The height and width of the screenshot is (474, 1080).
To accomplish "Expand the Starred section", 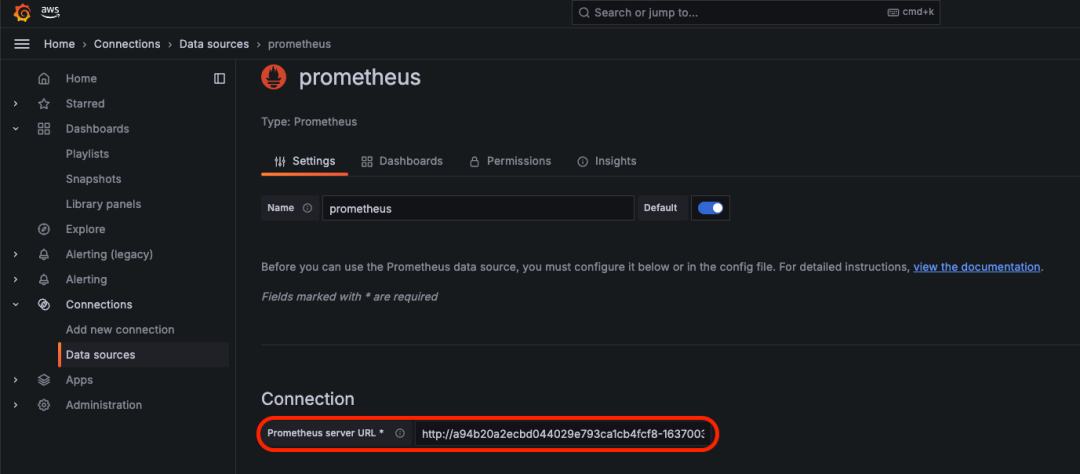I will (x=15, y=104).
